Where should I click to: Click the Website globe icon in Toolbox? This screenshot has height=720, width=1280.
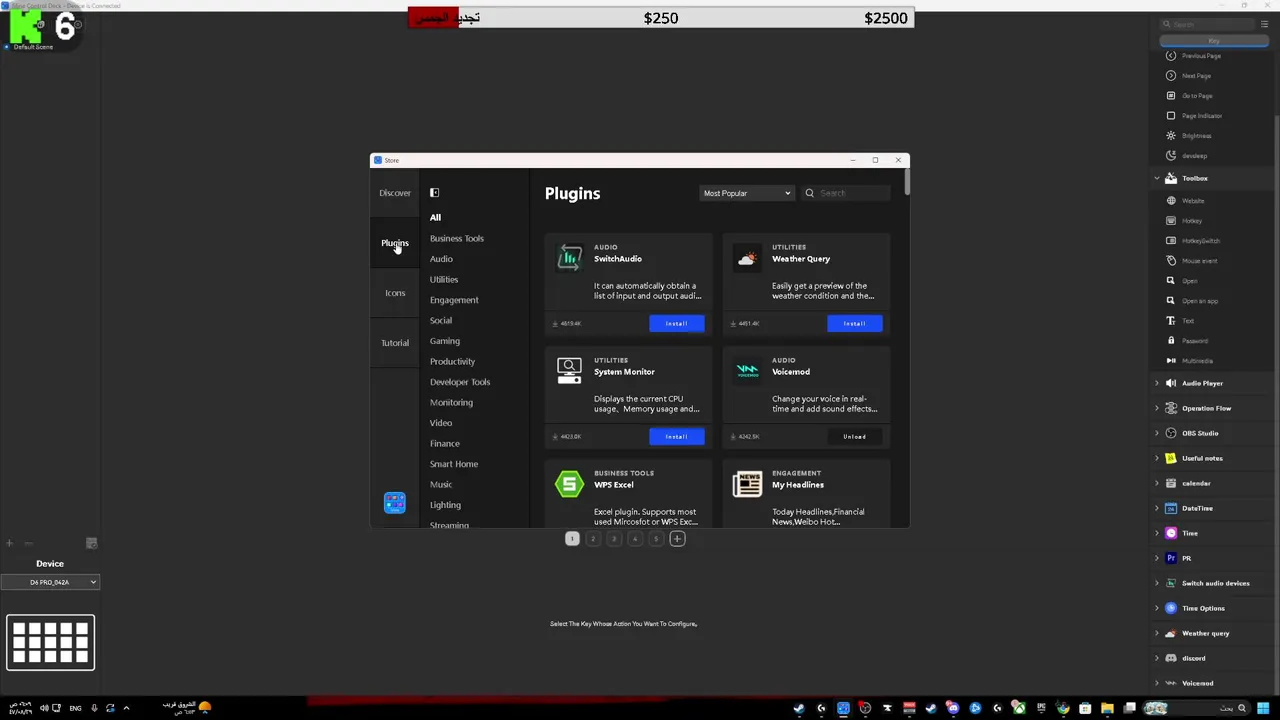point(1171,201)
